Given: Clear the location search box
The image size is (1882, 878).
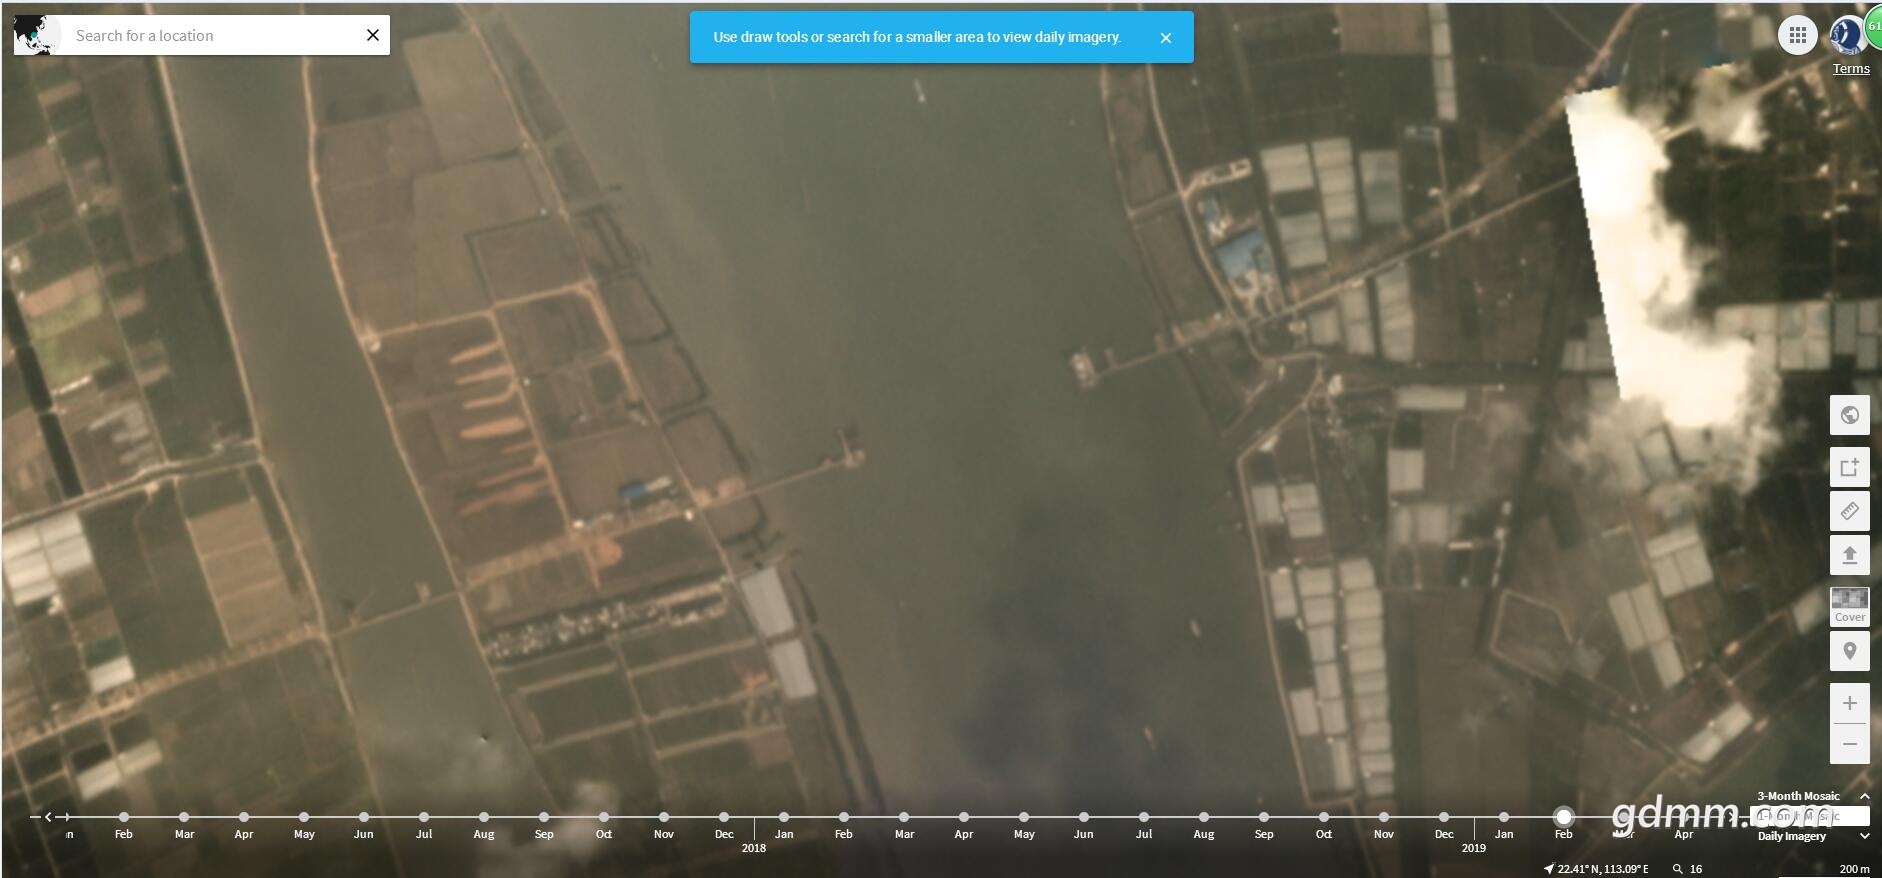Looking at the screenshot, I should 373,35.
